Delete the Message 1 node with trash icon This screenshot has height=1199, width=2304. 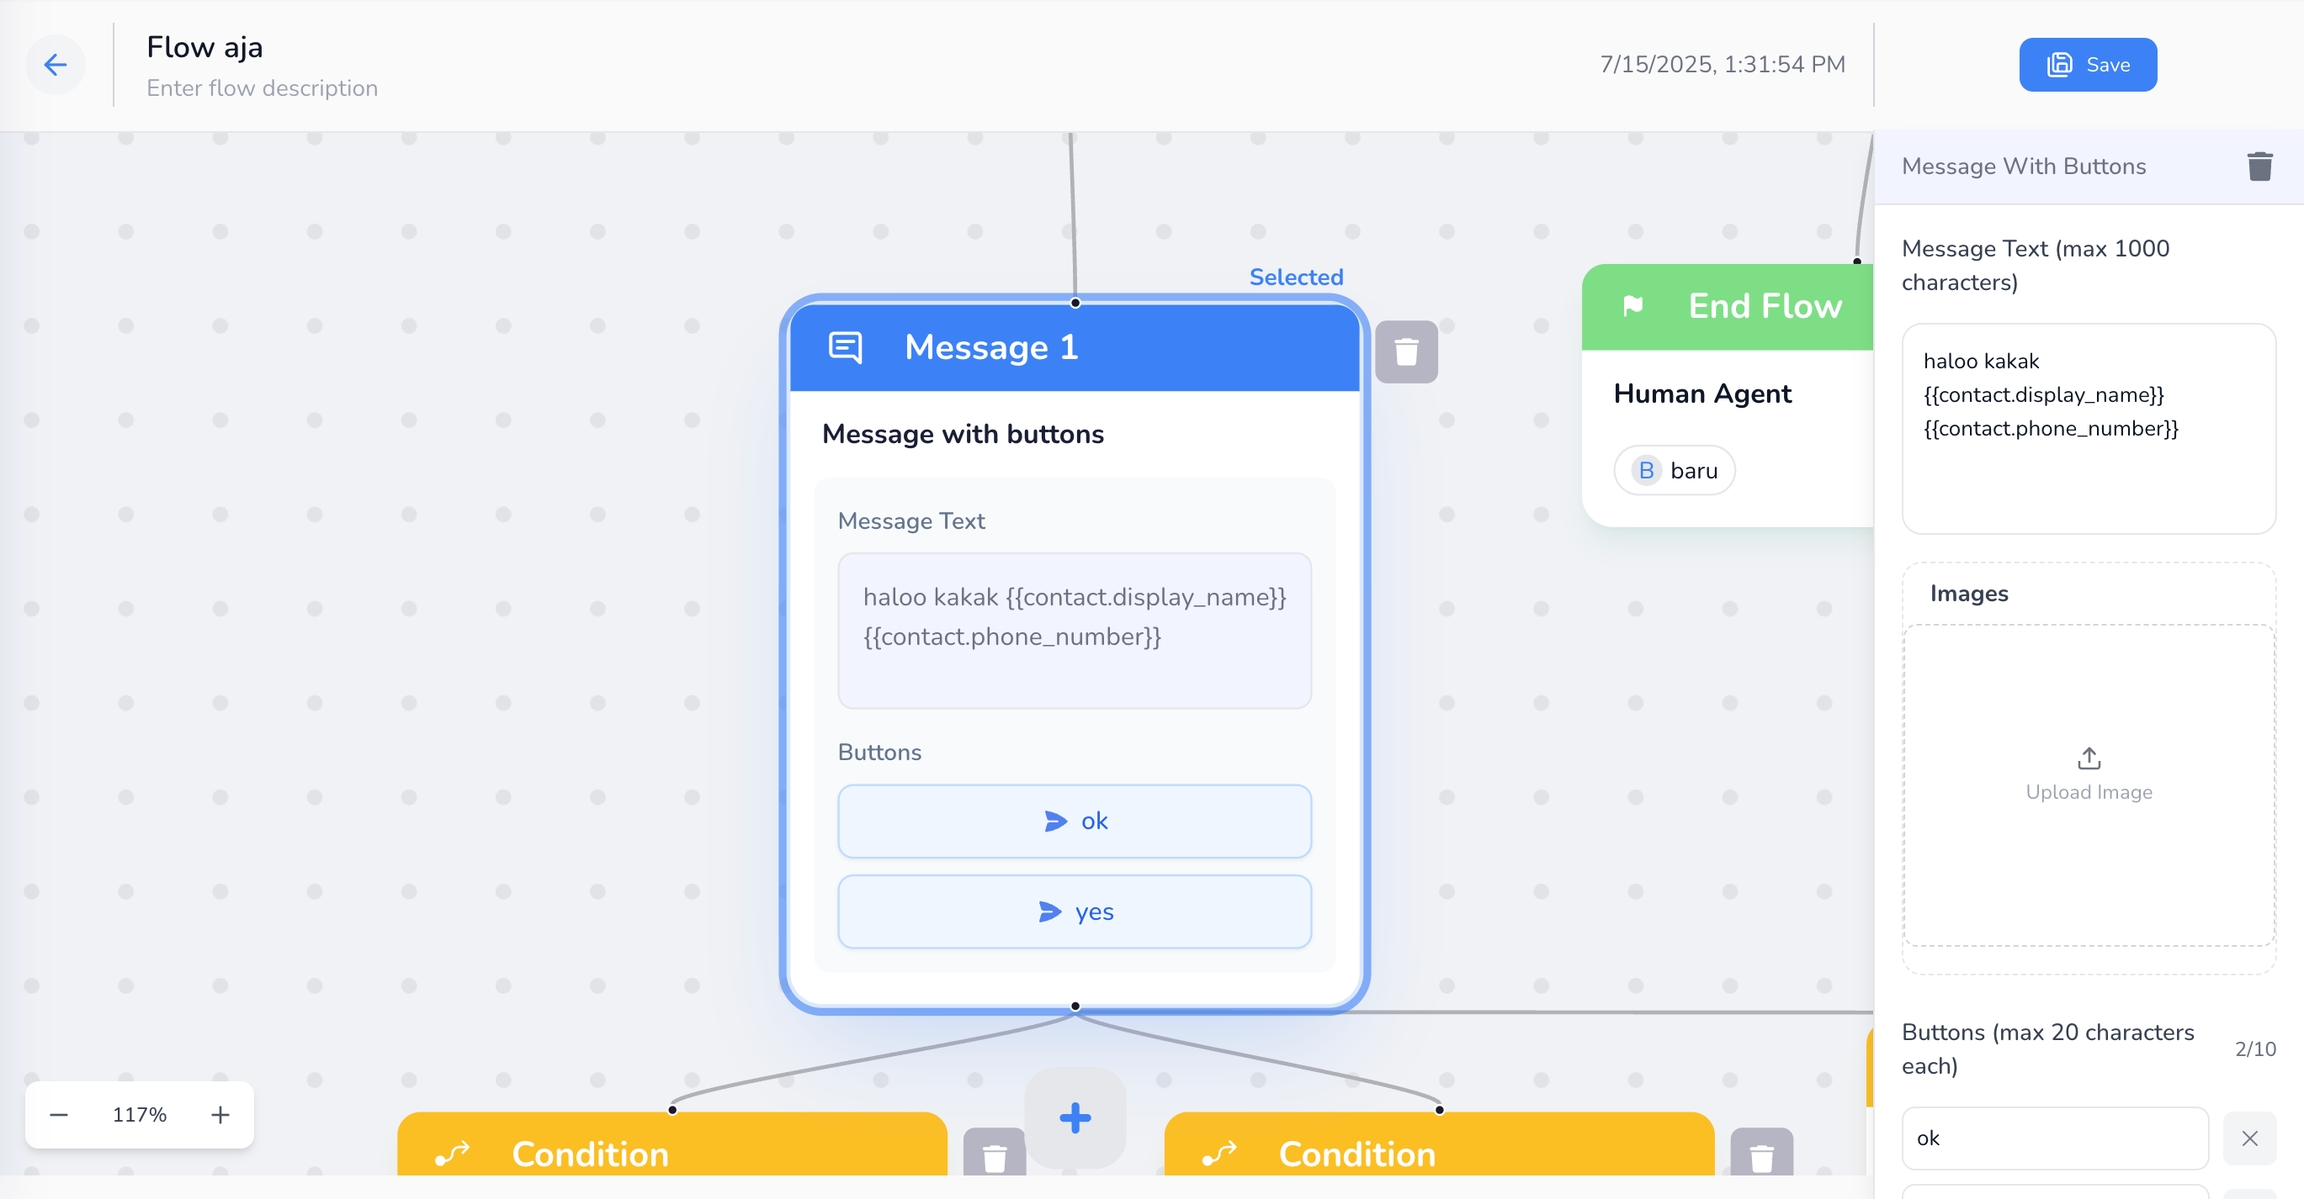click(1406, 352)
